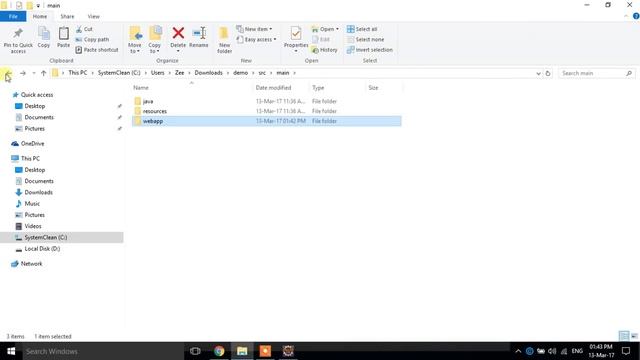
Task: Click Users breadcrumb in address bar
Action: click(x=158, y=73)
